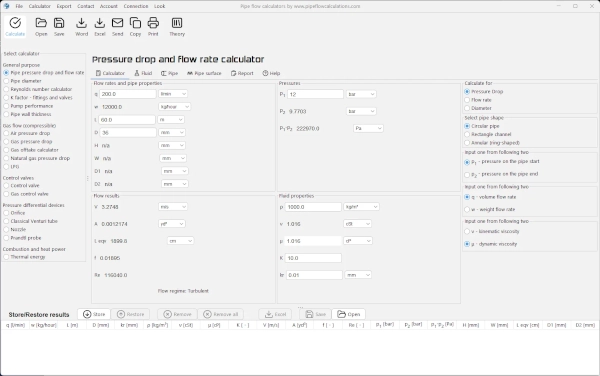This screenshot has width=600, height=376.
Task: Switch to the Fluid tab
Action: 143,73
